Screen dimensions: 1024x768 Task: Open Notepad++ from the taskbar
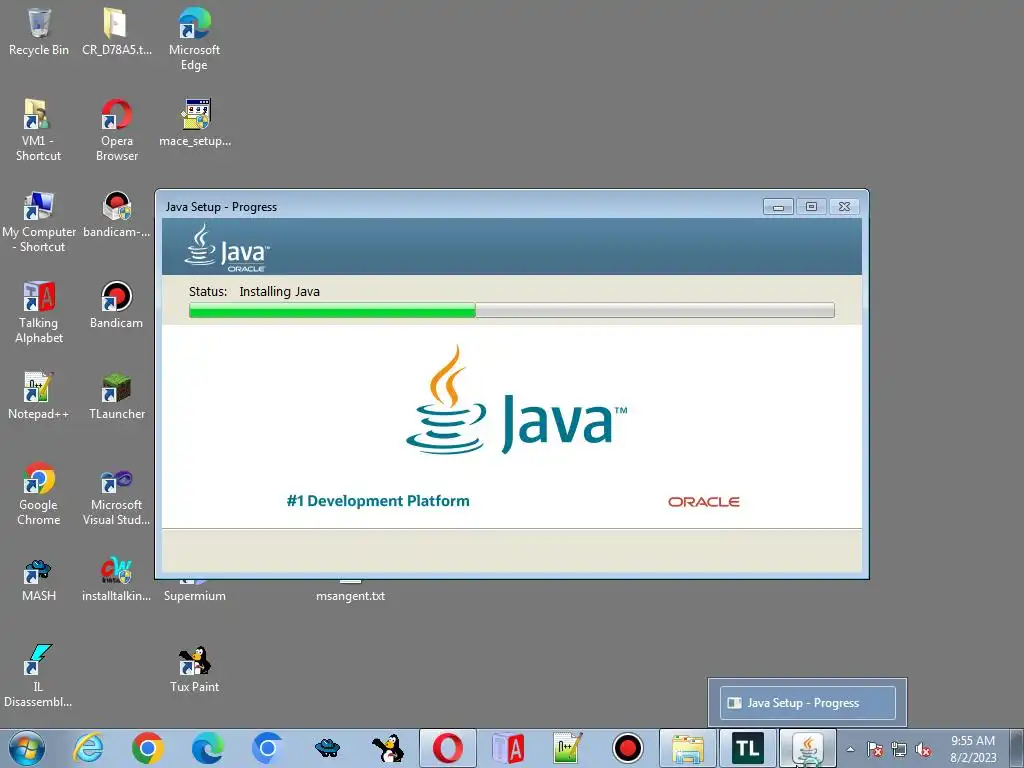pos(567,748)
